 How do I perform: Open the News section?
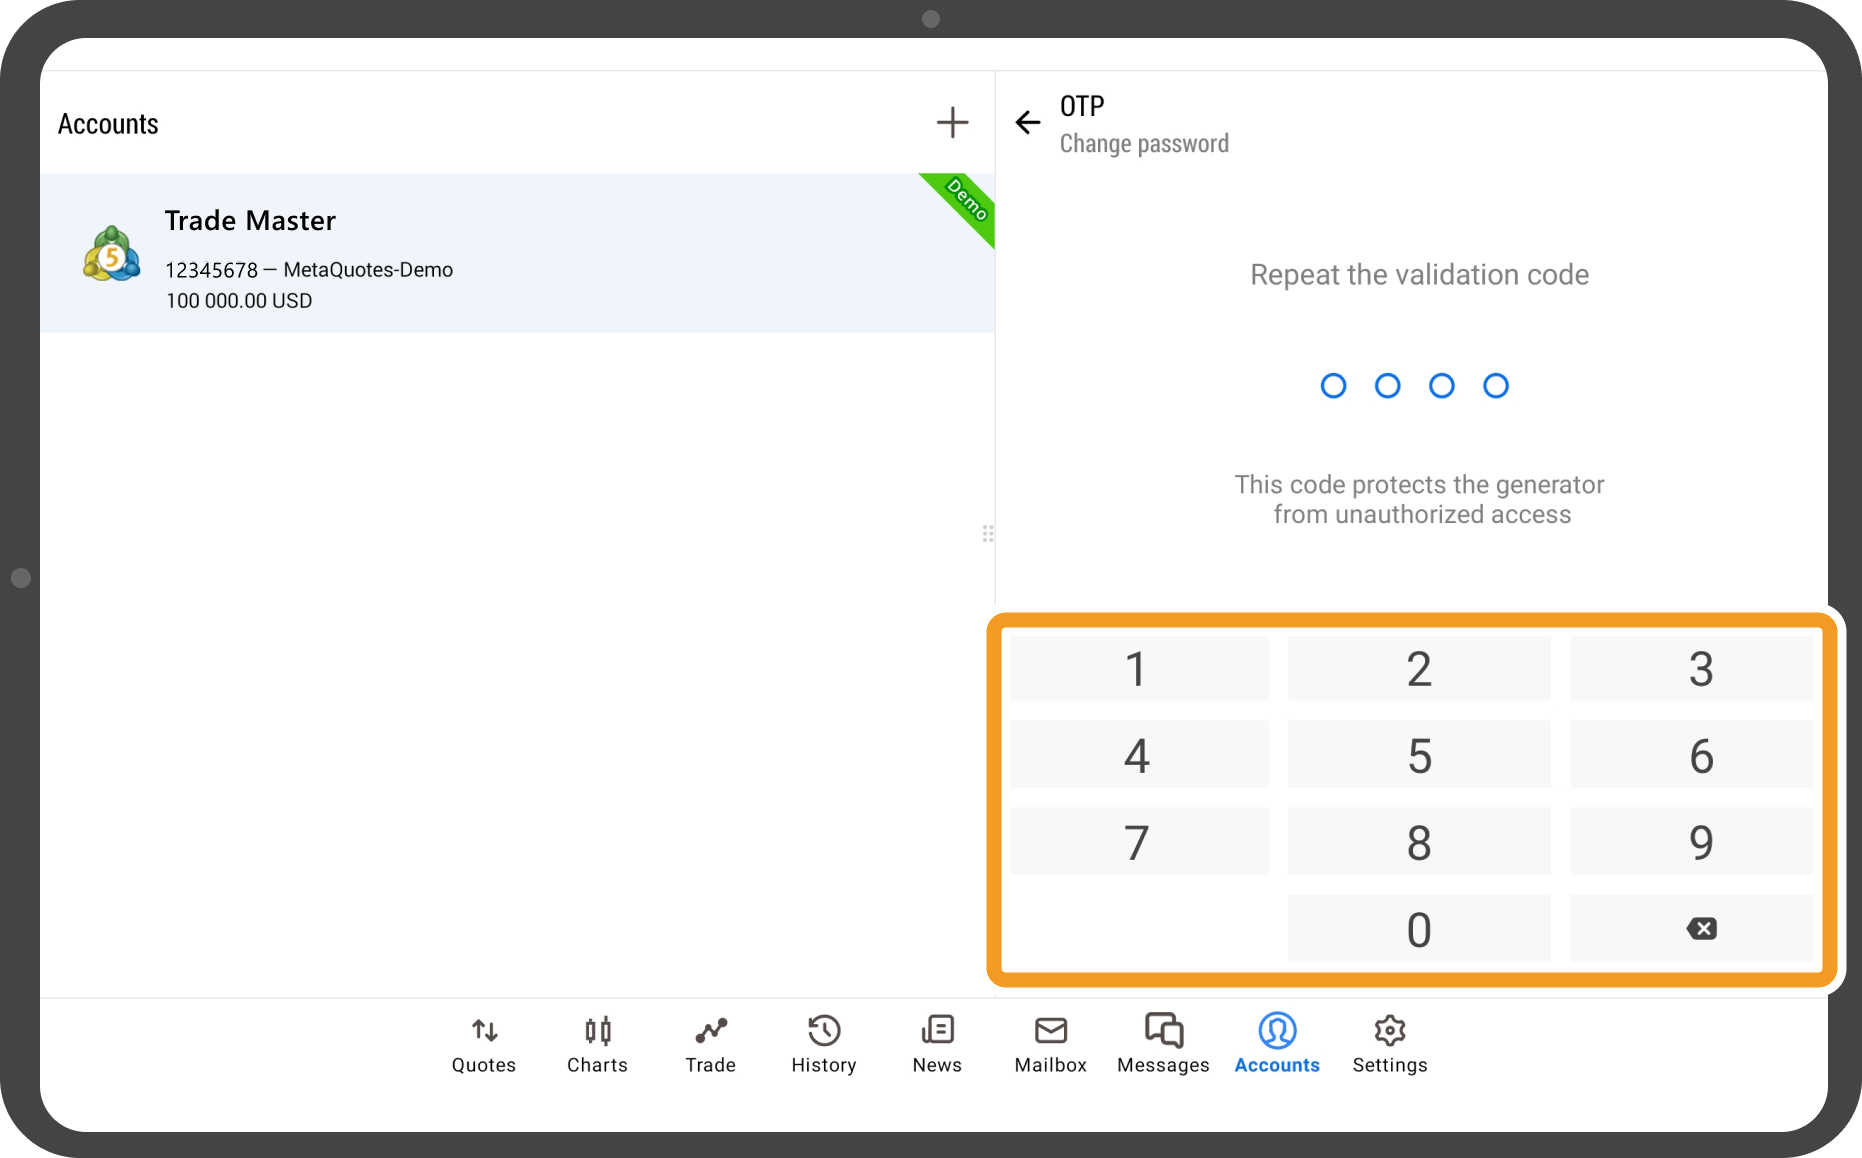[937, 1044]
